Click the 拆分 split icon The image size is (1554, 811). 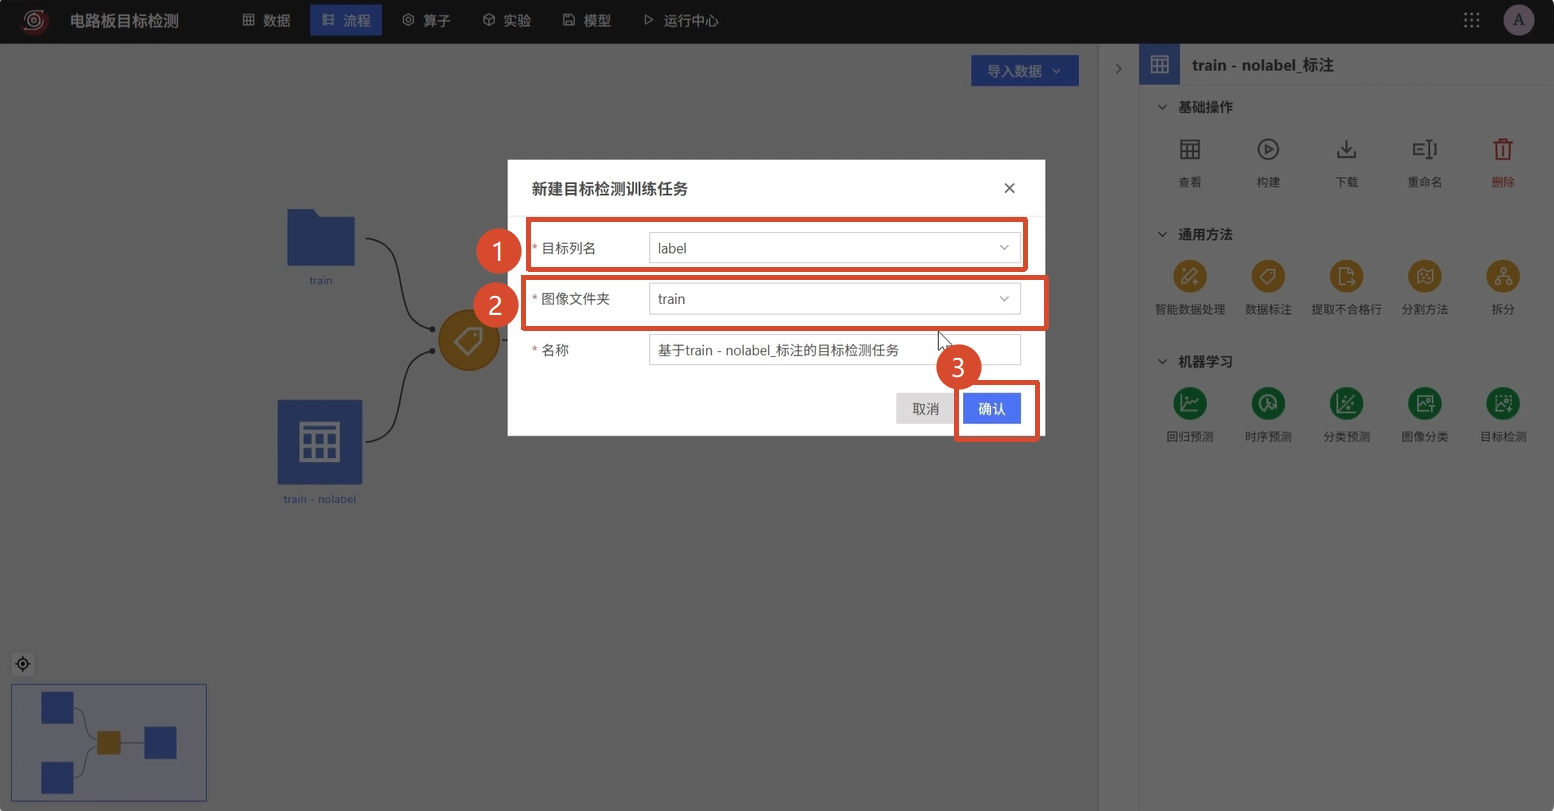[x=1502, y=276]
